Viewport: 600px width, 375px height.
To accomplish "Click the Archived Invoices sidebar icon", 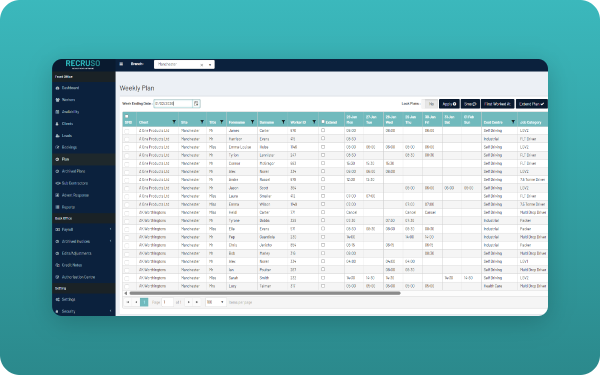I will [57, 241].
